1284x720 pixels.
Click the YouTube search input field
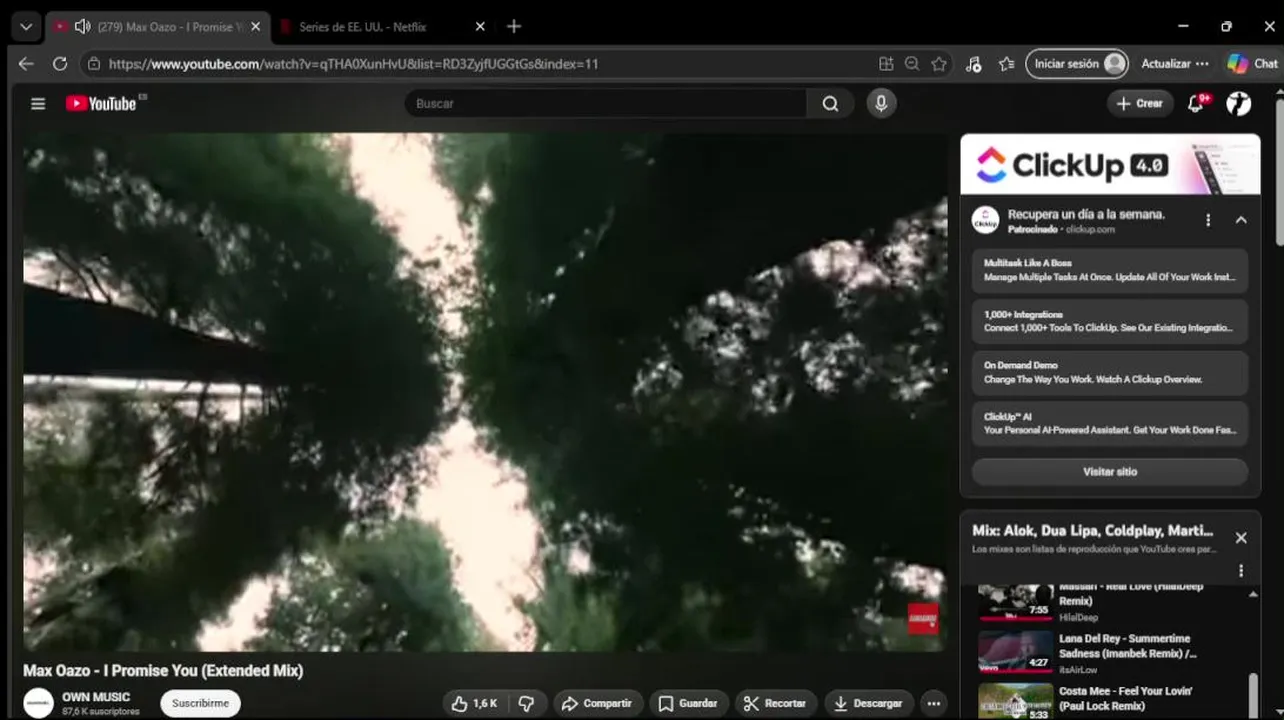(605, 103)
